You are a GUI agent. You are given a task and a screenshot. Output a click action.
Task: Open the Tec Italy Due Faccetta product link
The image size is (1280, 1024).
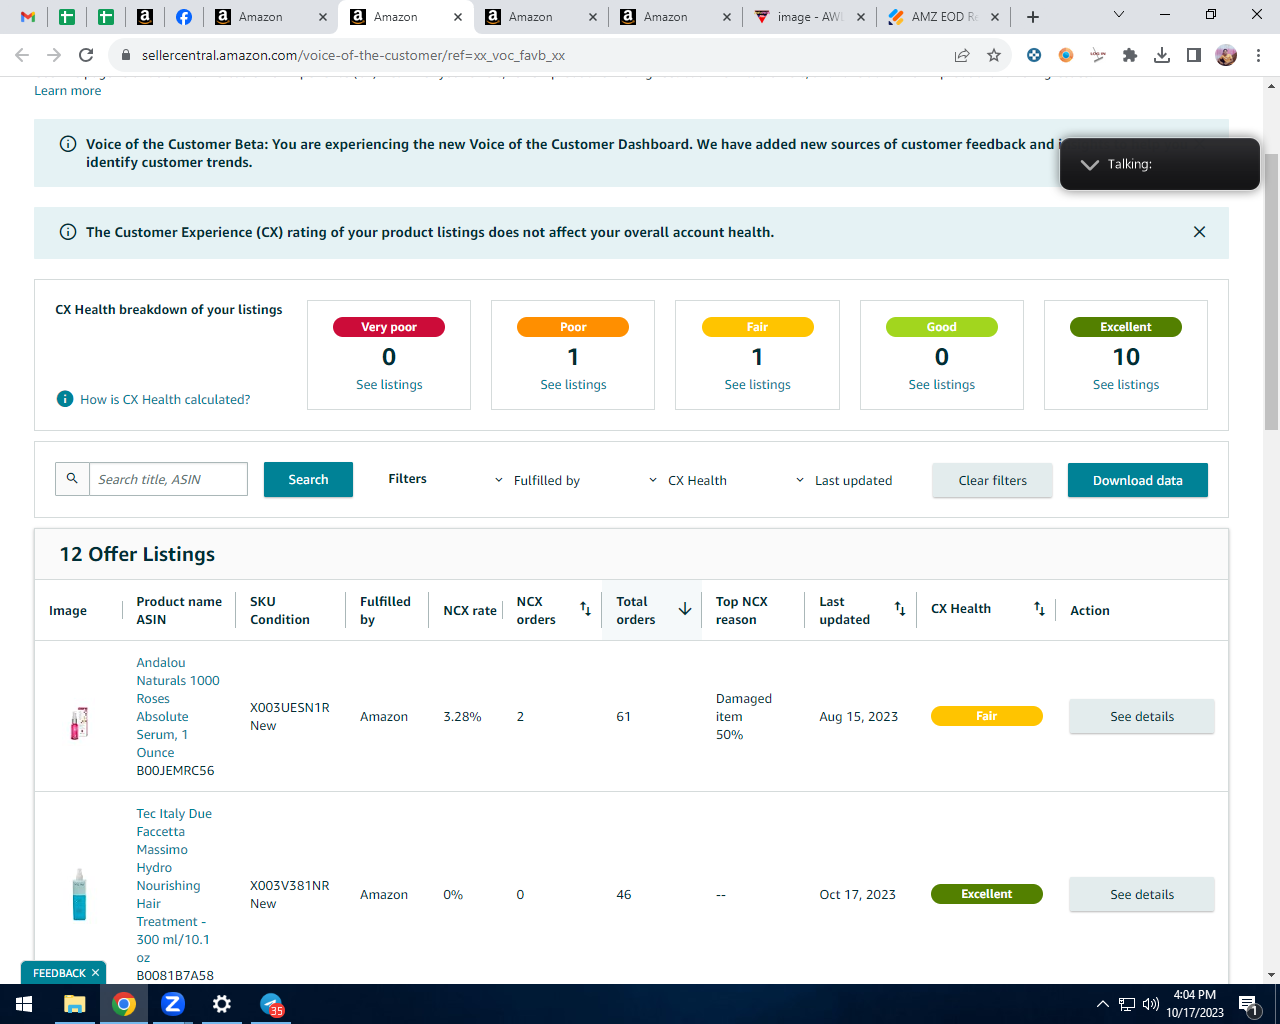tap(174, 885)
